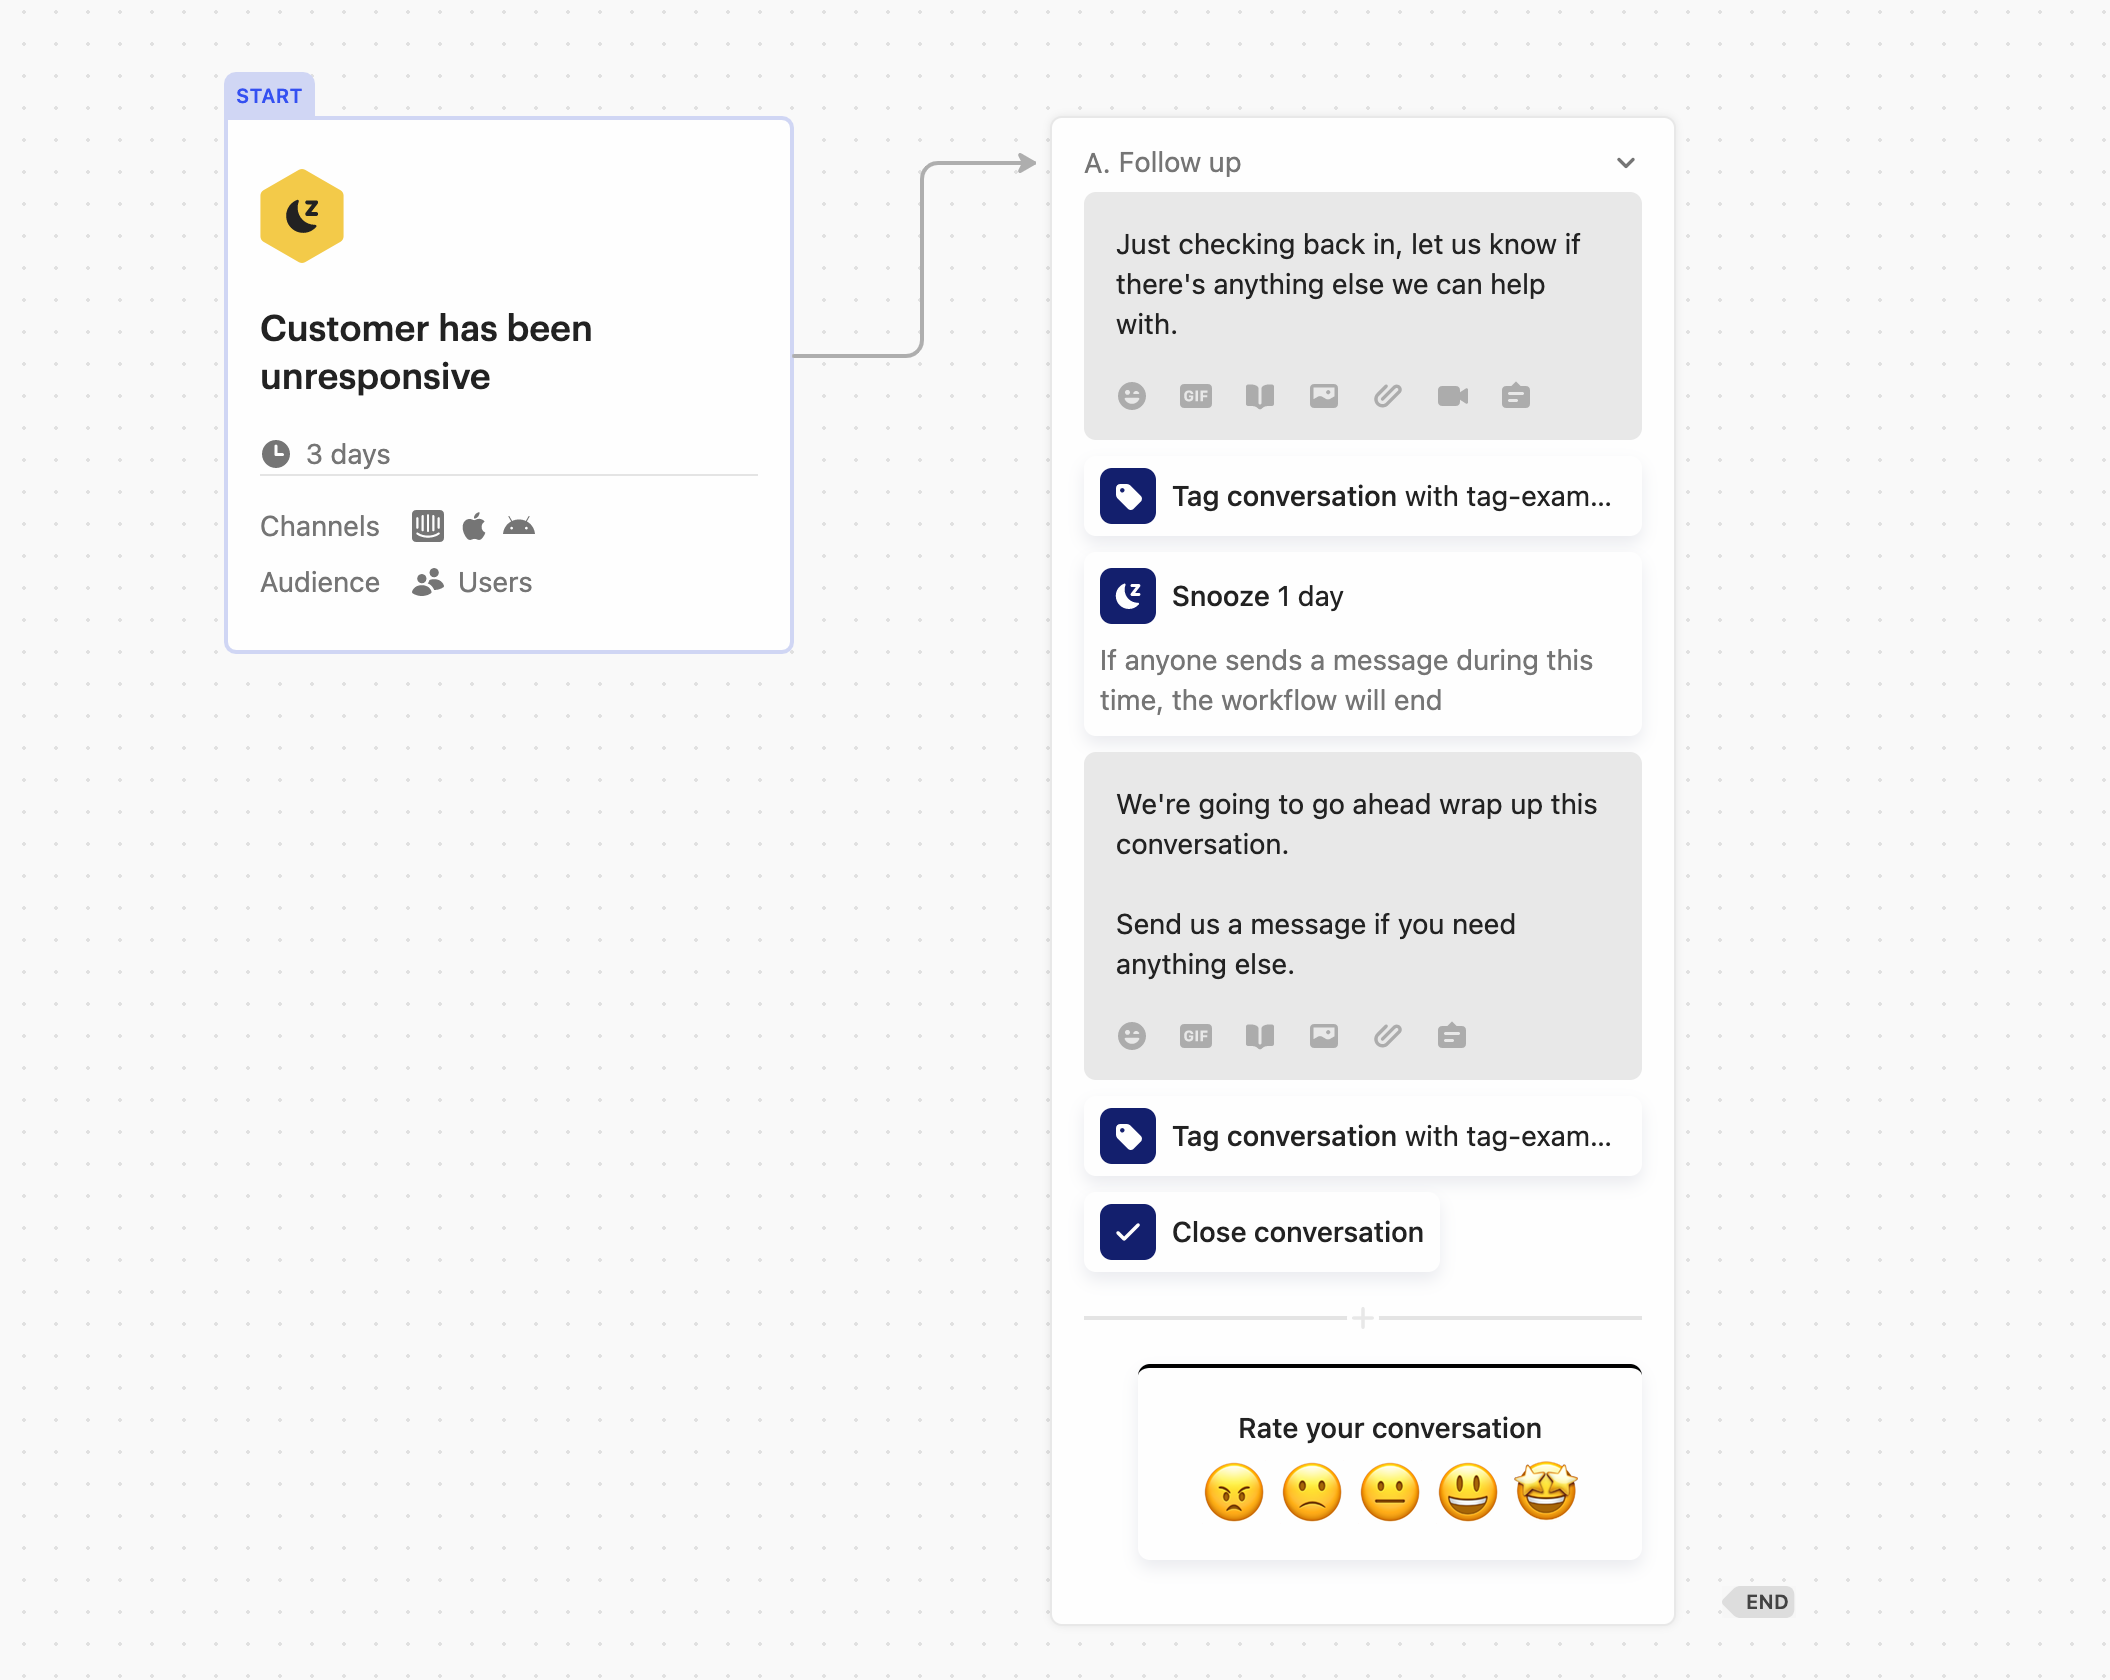Open the GIF picker in the first message
The image size is (2110, 1680).
click(1195, 396)
